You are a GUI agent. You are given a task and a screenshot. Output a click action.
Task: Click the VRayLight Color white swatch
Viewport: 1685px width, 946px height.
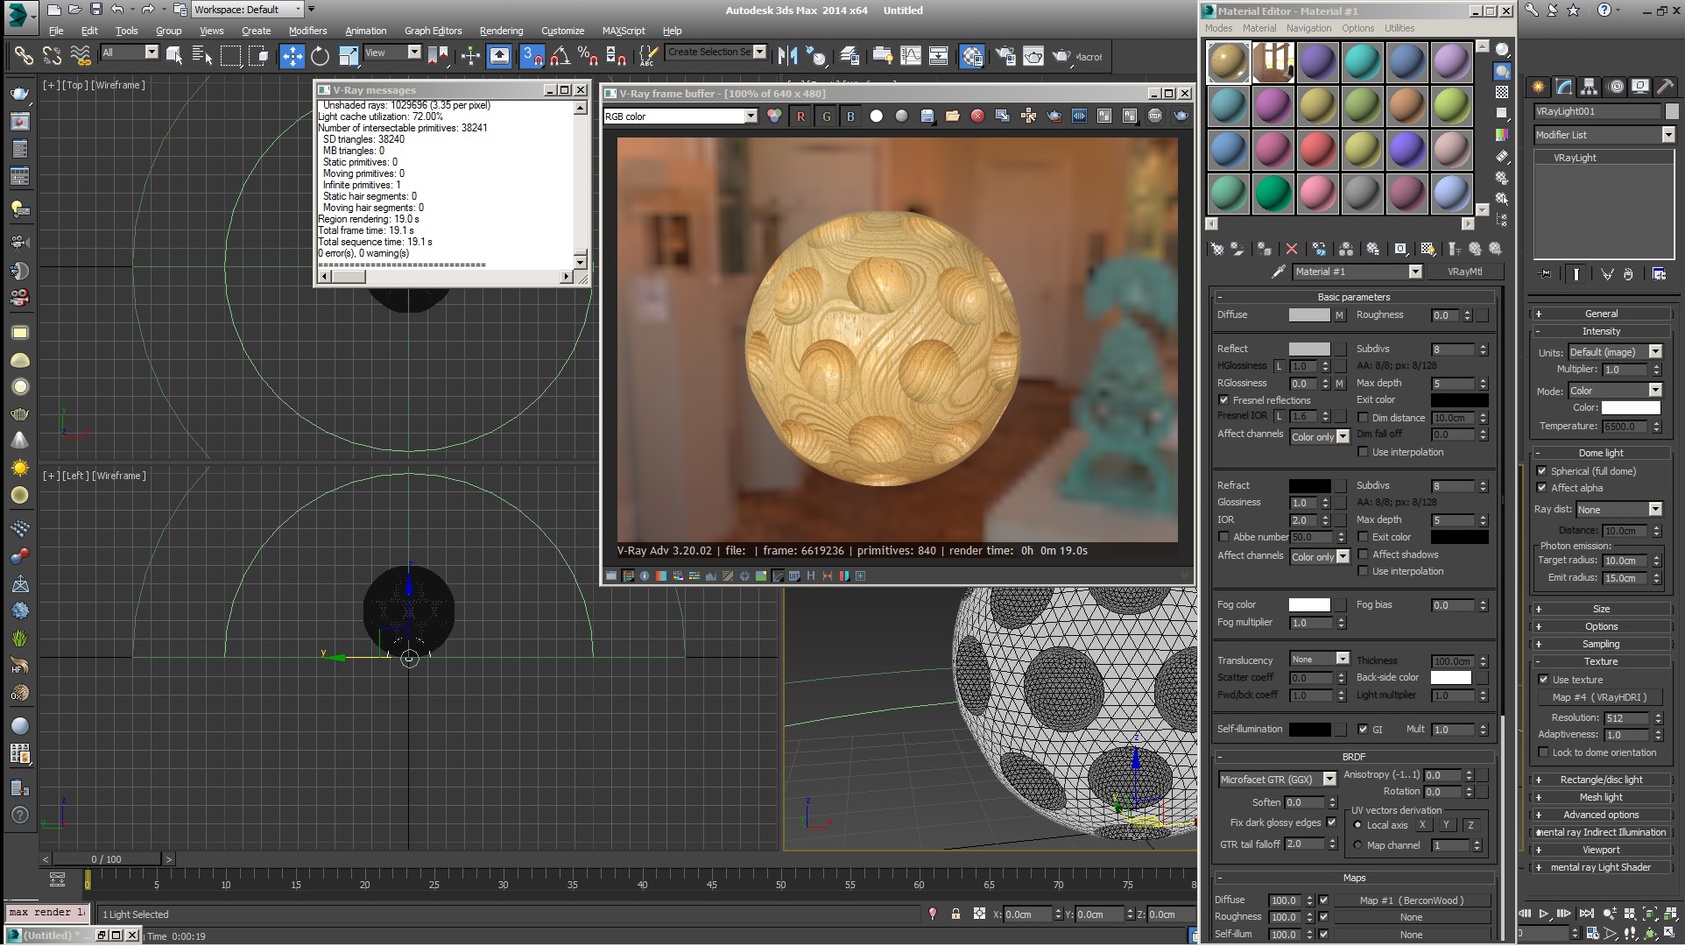pyautogui.click(x=1630, y=408)
